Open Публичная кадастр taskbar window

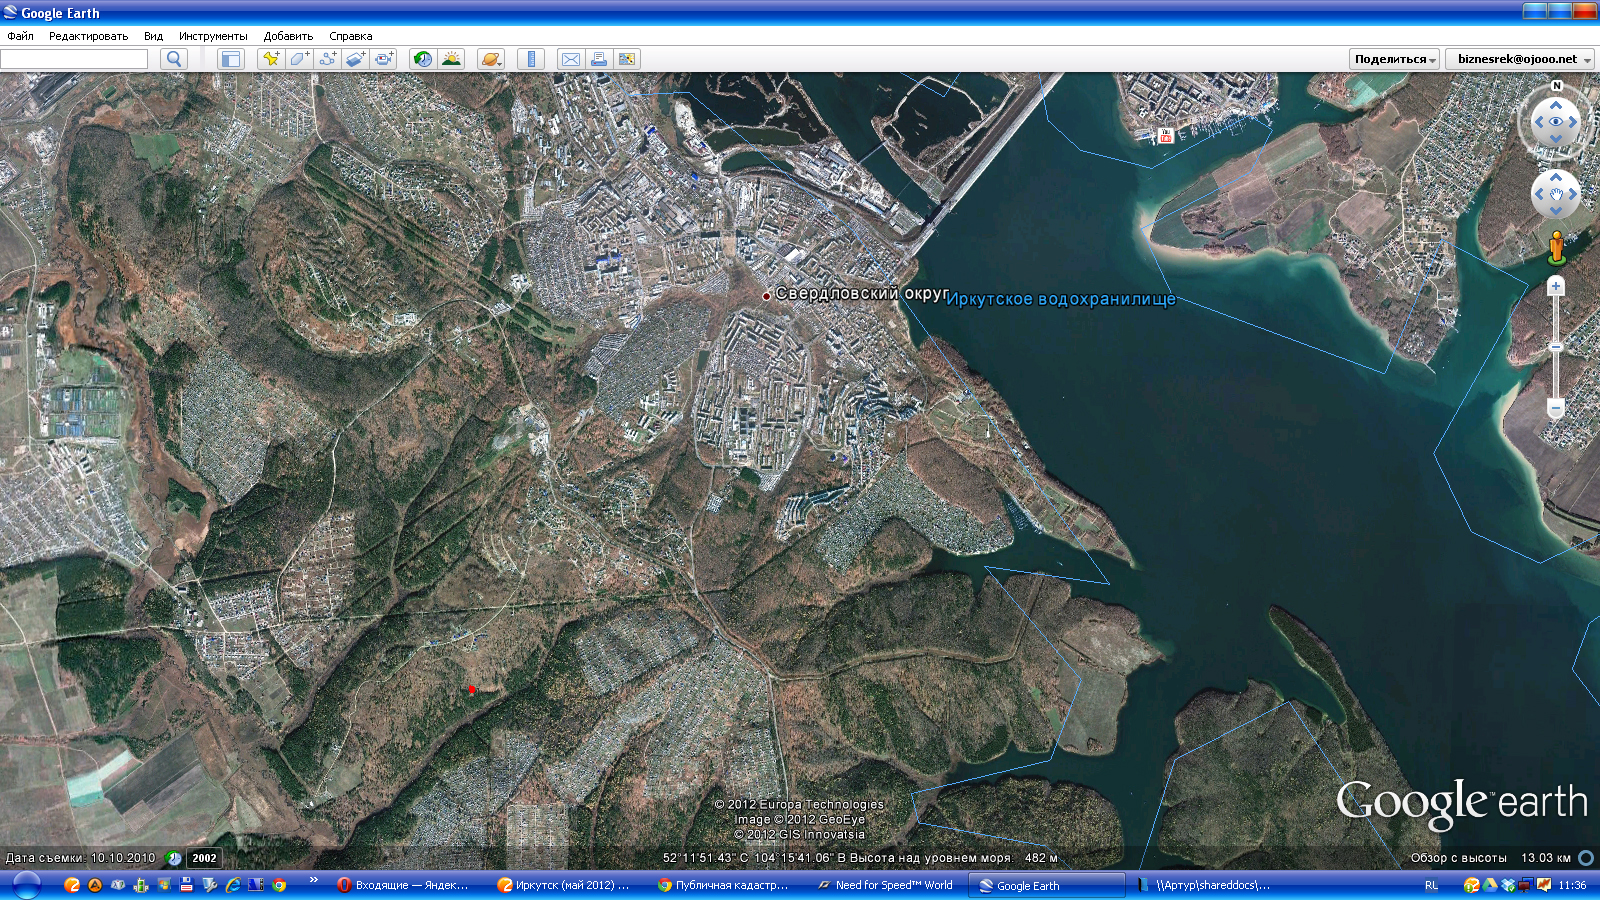click(726, 885)
